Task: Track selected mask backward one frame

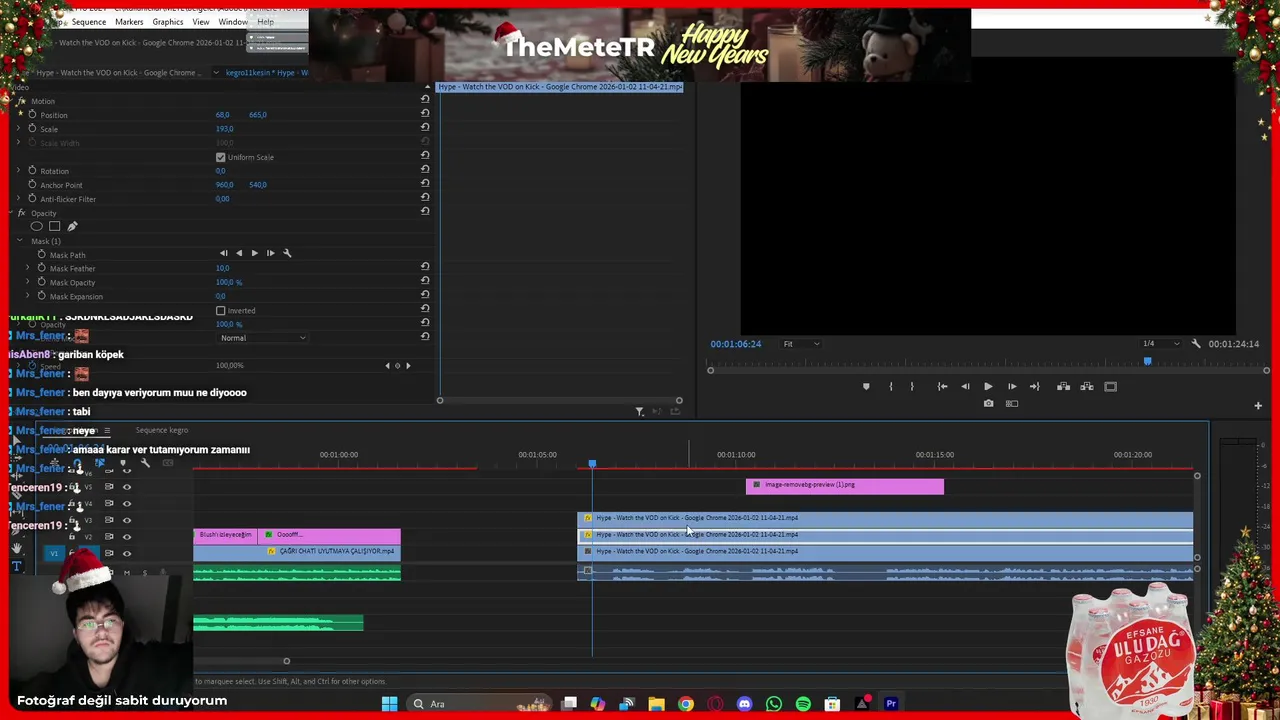Action: (x=223, y=253)
